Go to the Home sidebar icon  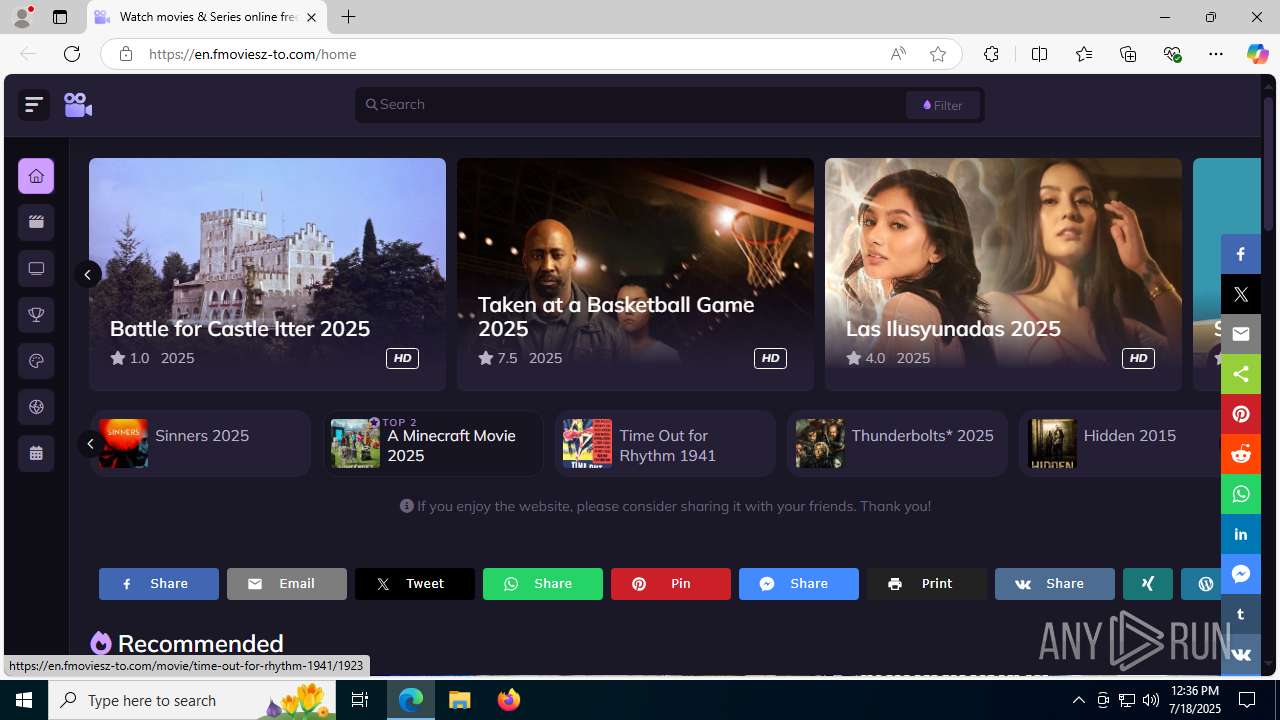point(36,176)
